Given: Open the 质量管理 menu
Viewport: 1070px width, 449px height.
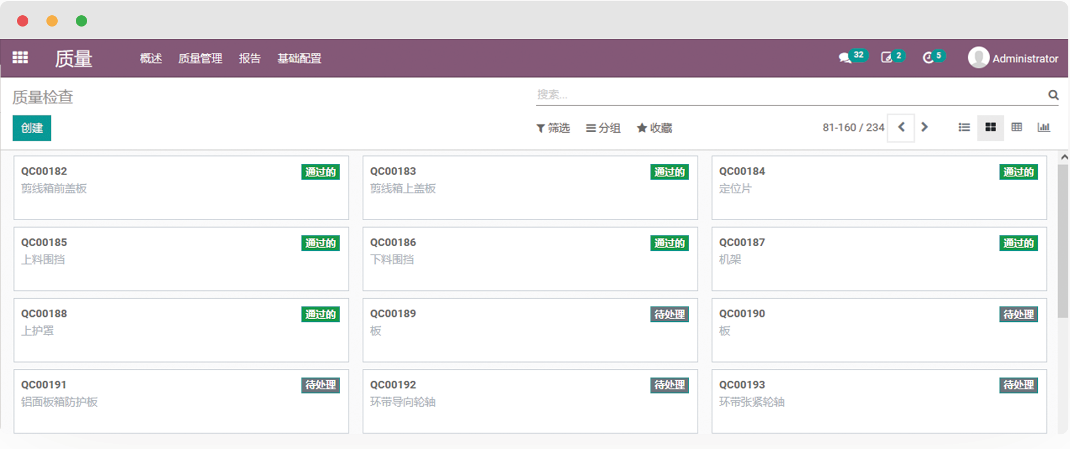Looking at the screenshot, I should (200, 59).
